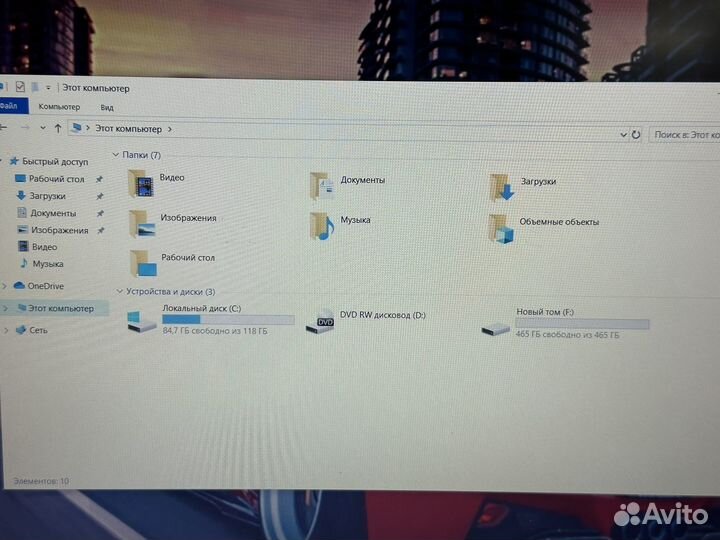Expand the OneDrive tree node
Screen dimensions: 720x540
(x=5, y=286)
